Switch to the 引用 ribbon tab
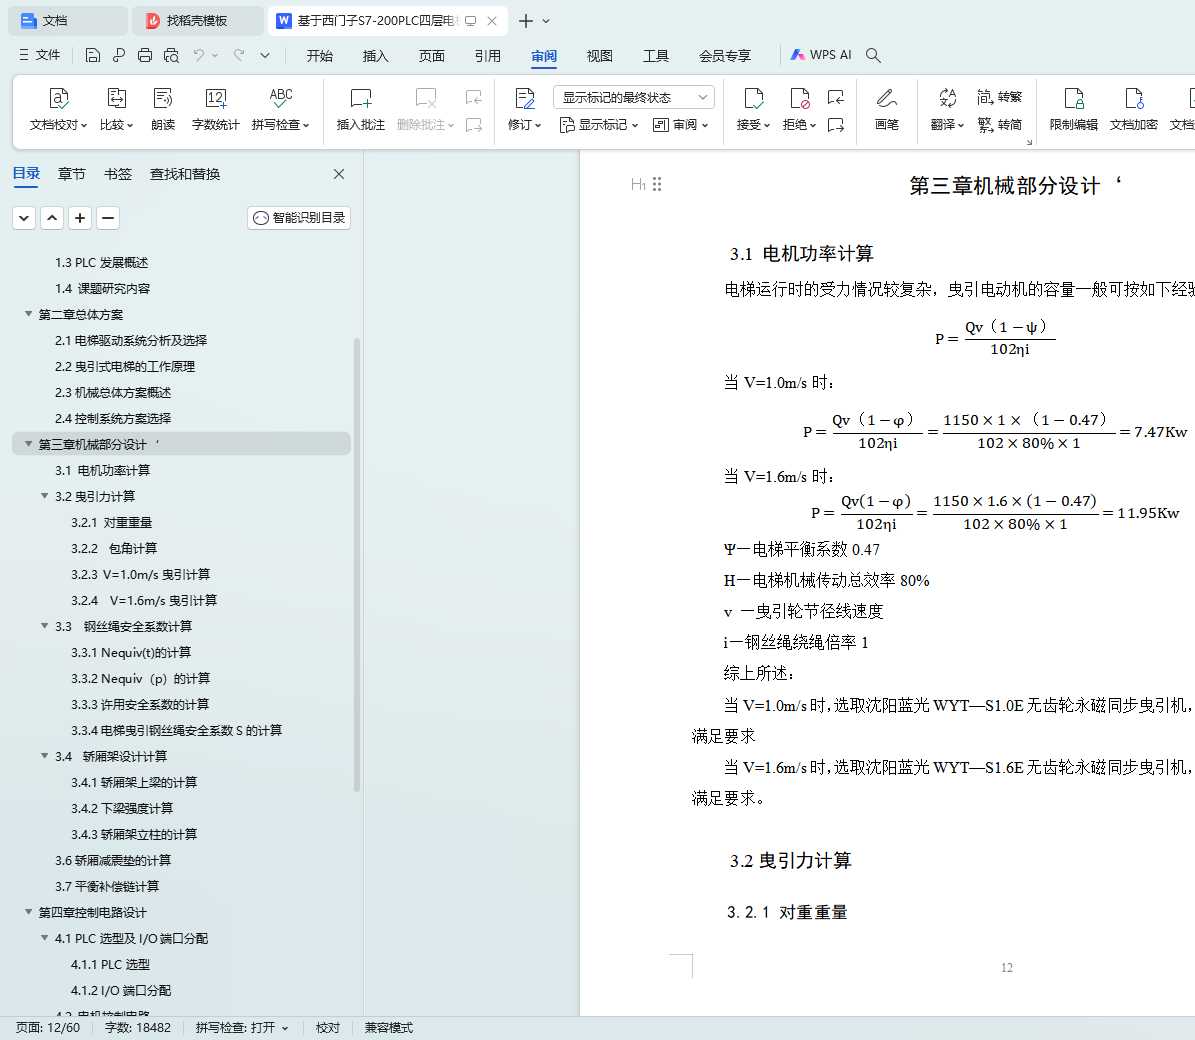This screenshot has width=1195, height=1040. 488,56
